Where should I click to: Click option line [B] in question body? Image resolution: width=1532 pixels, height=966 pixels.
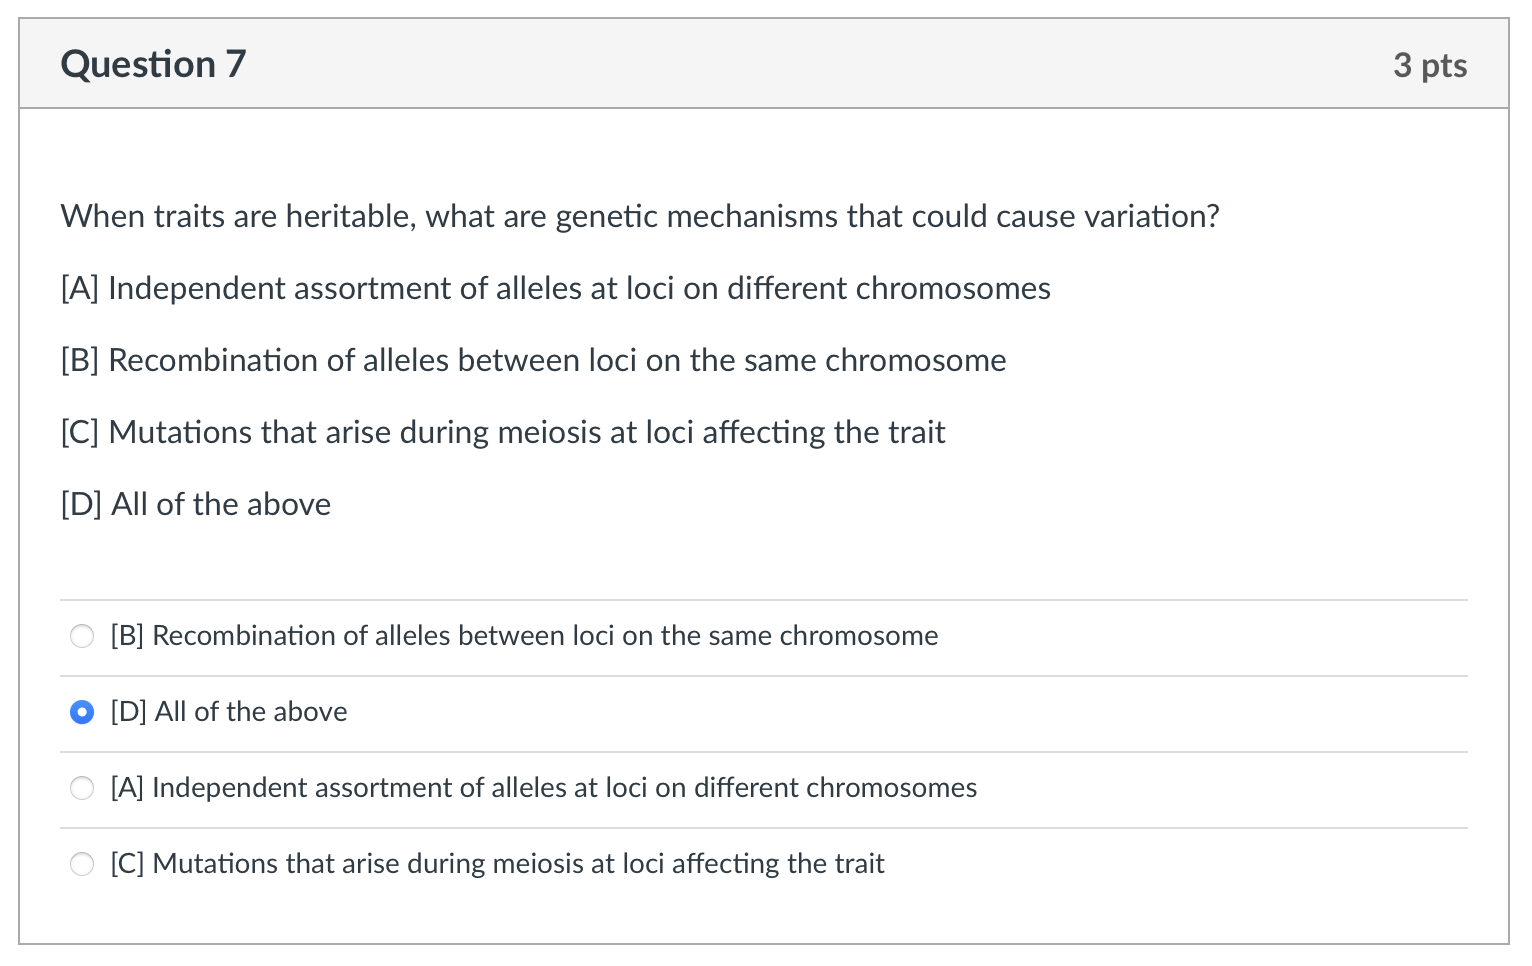(532, 361)
